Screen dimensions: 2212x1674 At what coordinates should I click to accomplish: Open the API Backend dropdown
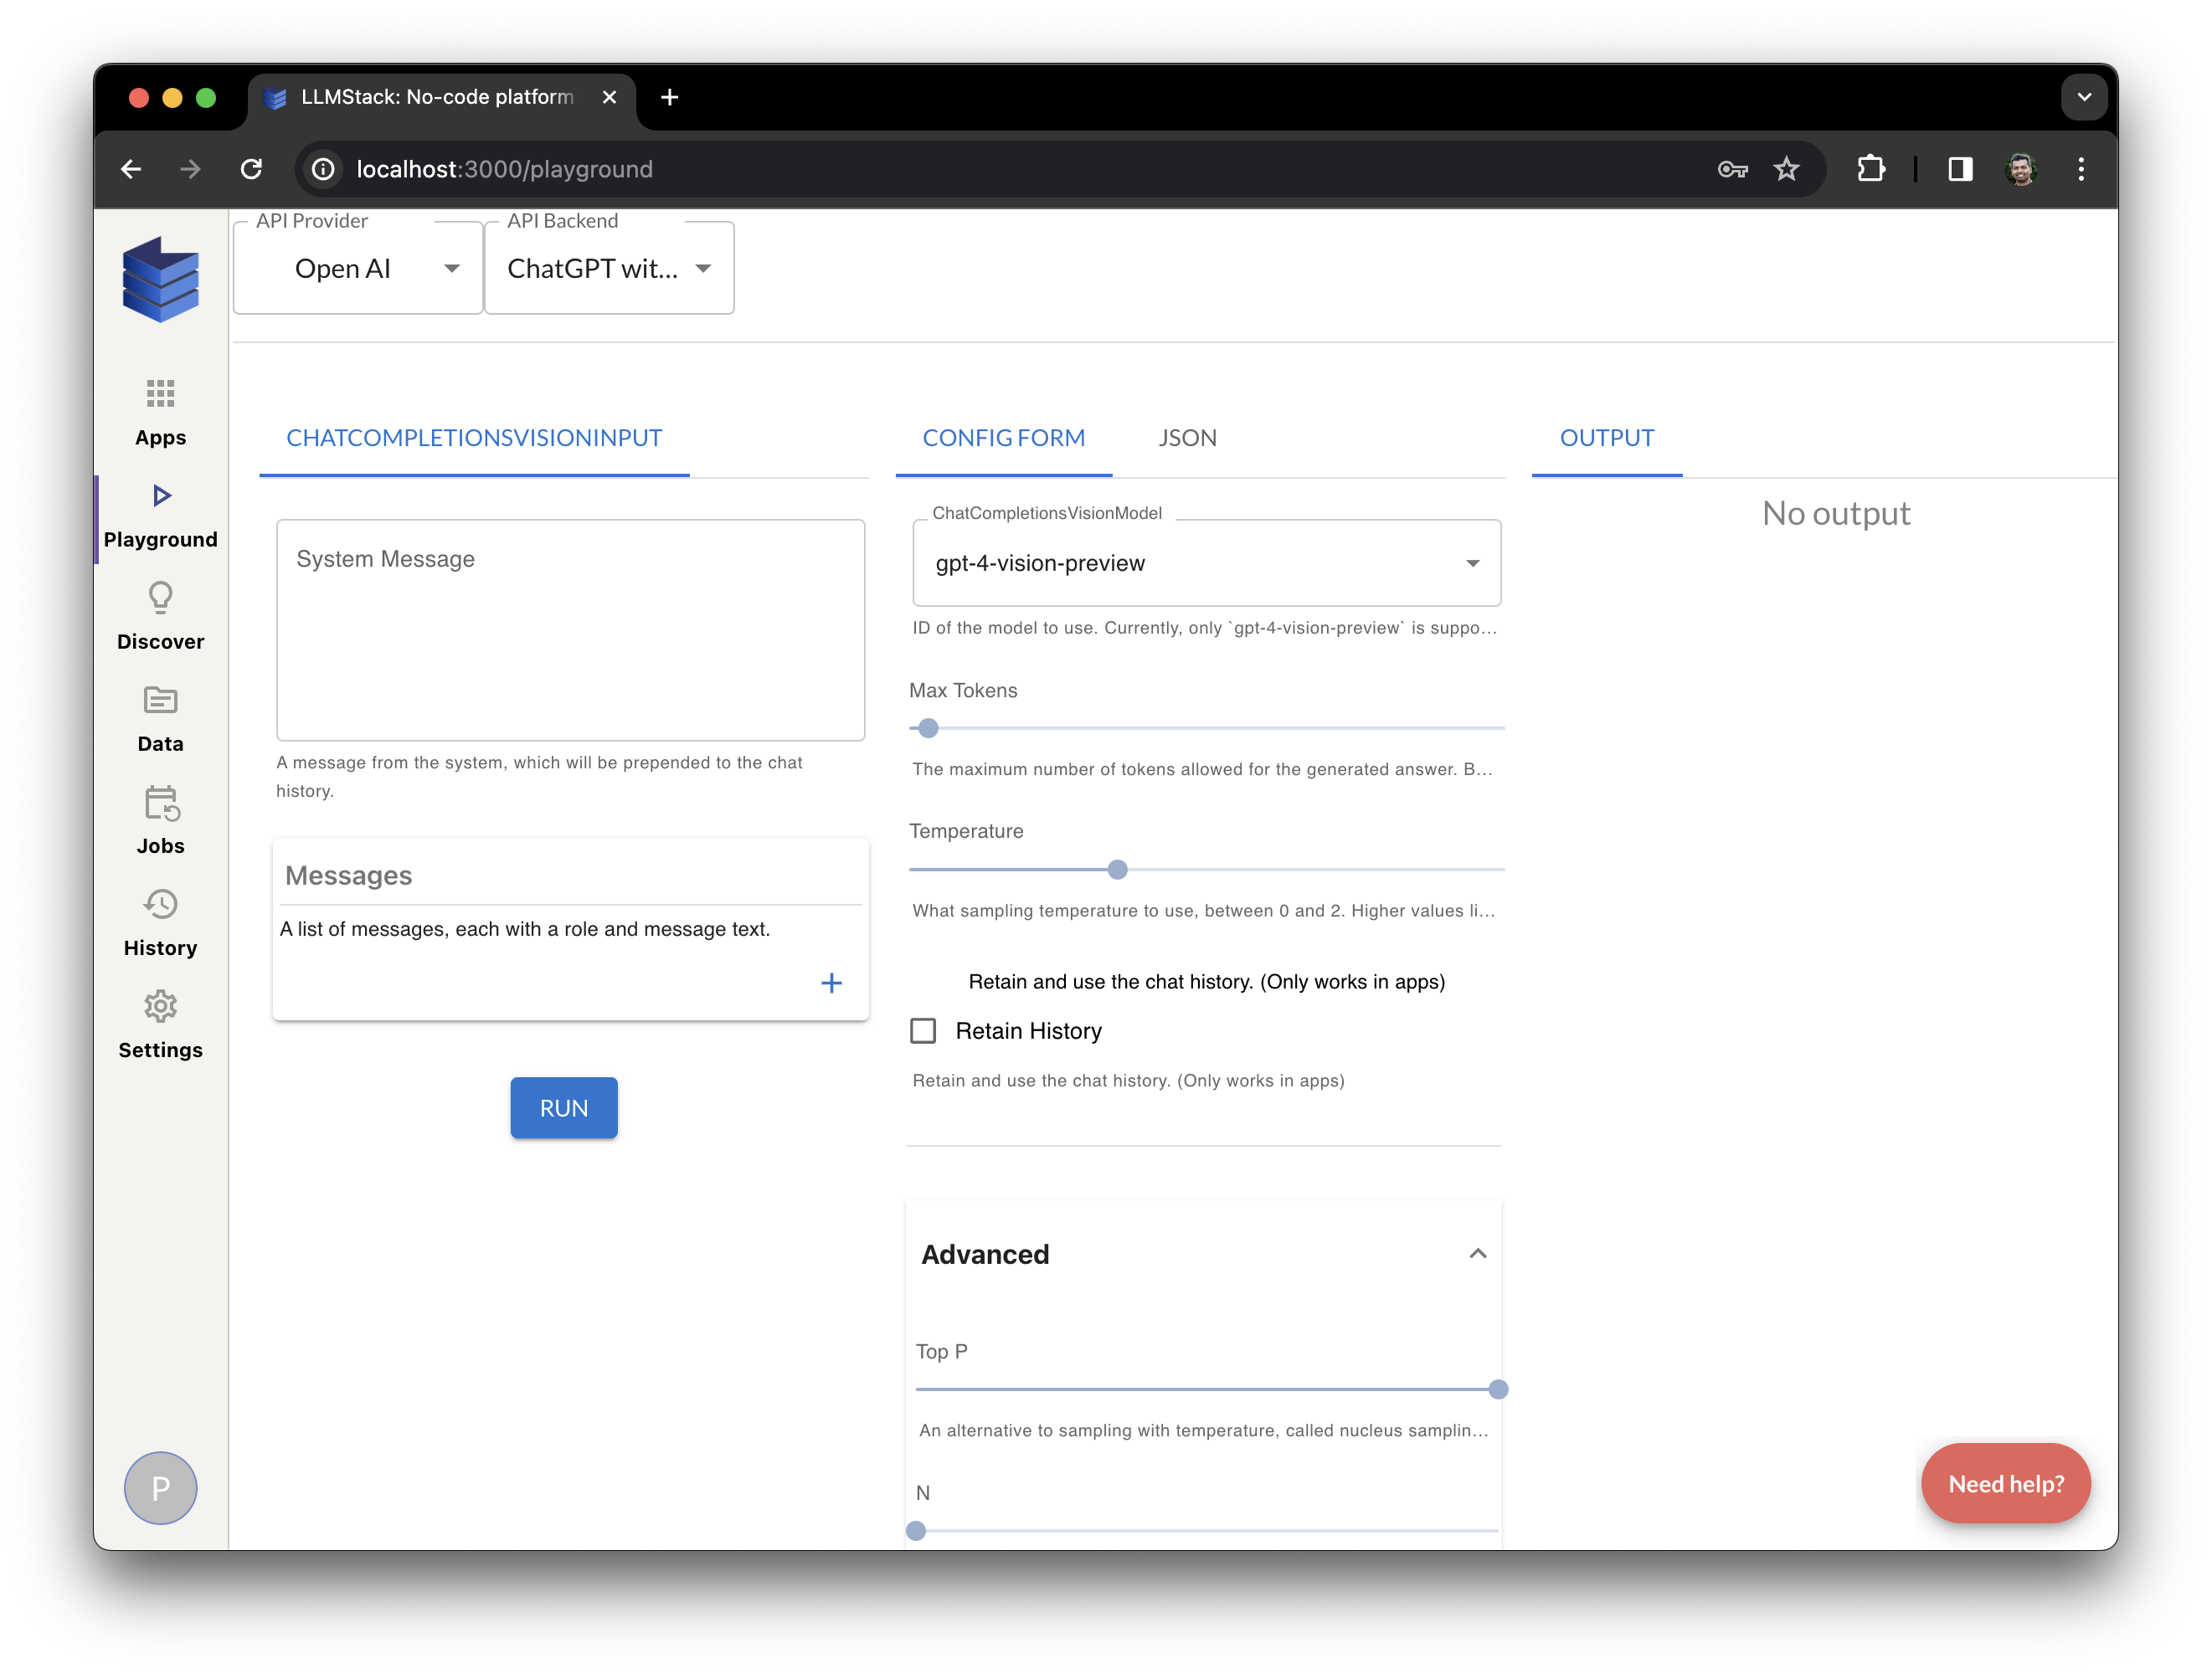[x=608, y=269]
